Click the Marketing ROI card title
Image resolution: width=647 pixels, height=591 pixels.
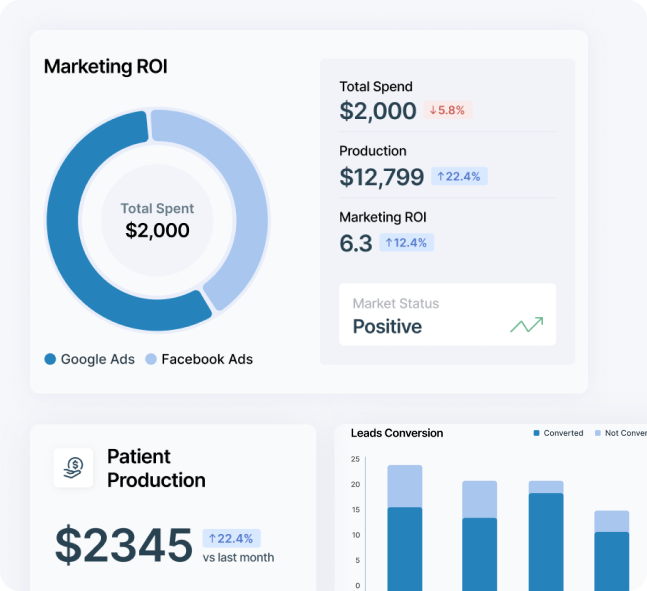coord(105,67)
